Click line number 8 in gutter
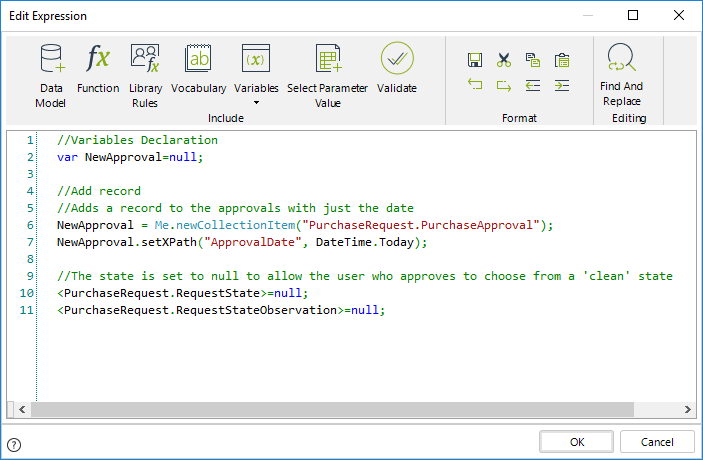 coord(30,259)
